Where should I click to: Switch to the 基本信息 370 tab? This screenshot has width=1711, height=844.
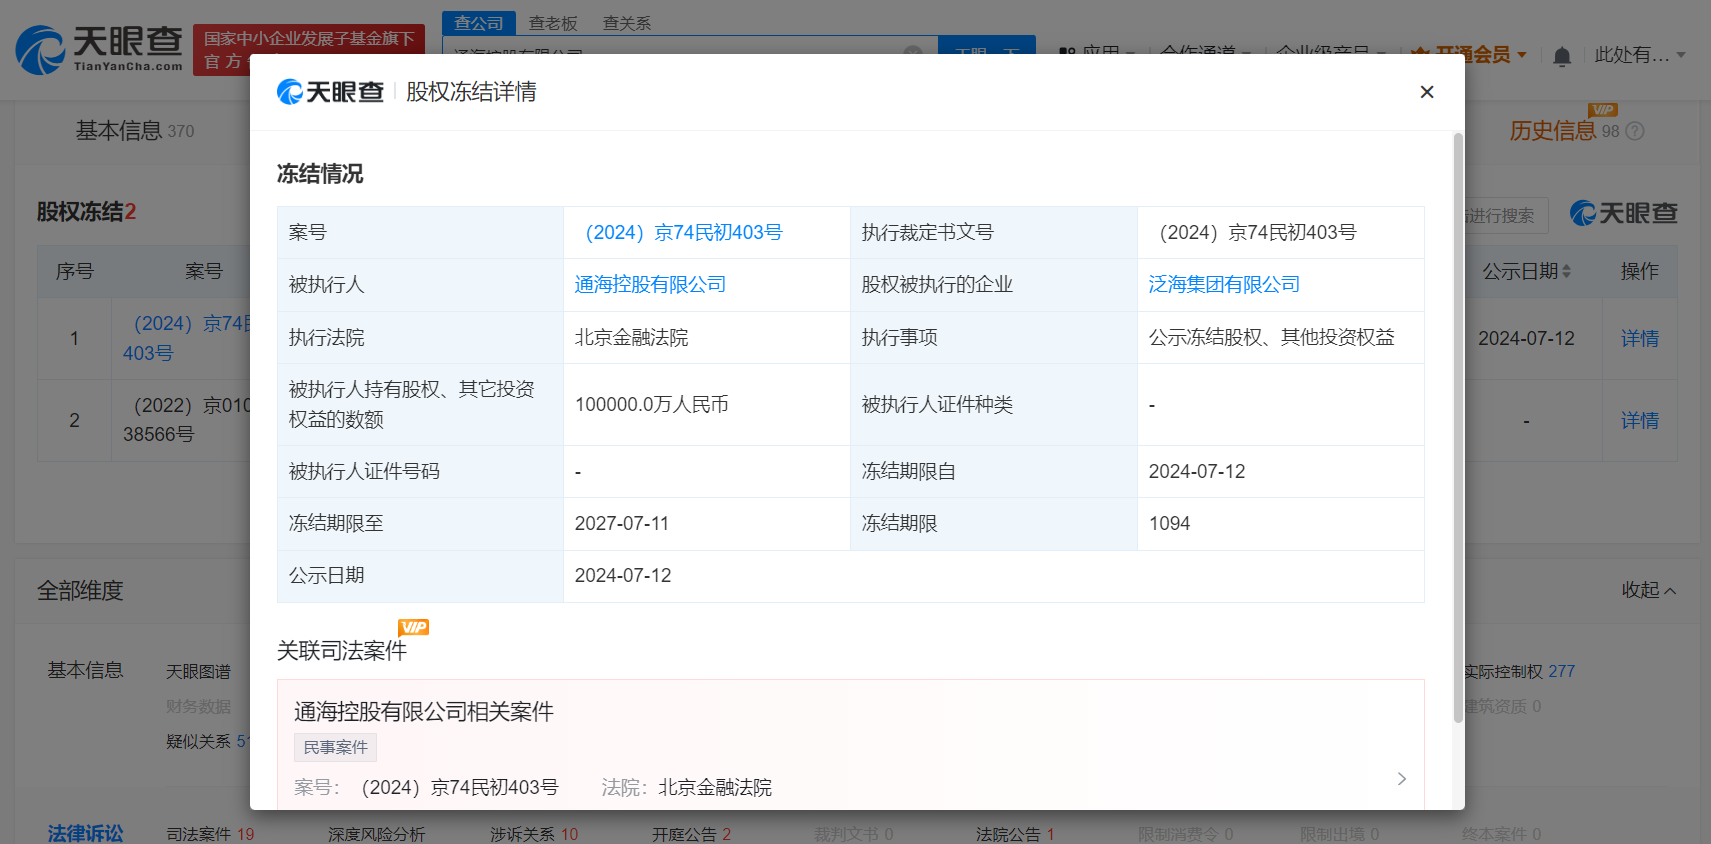pos(135,130)
